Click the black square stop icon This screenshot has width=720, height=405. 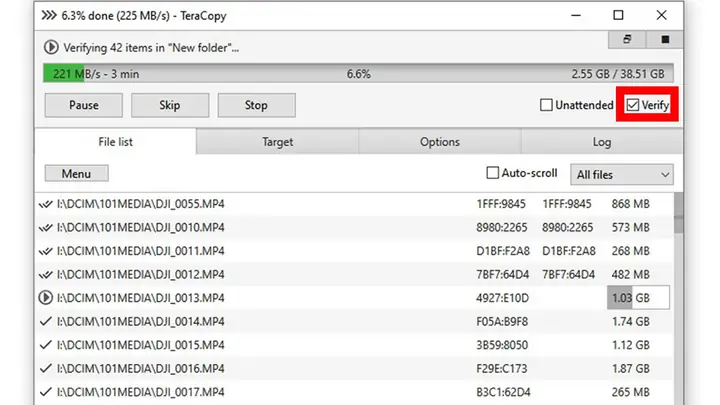coord(665,39)
